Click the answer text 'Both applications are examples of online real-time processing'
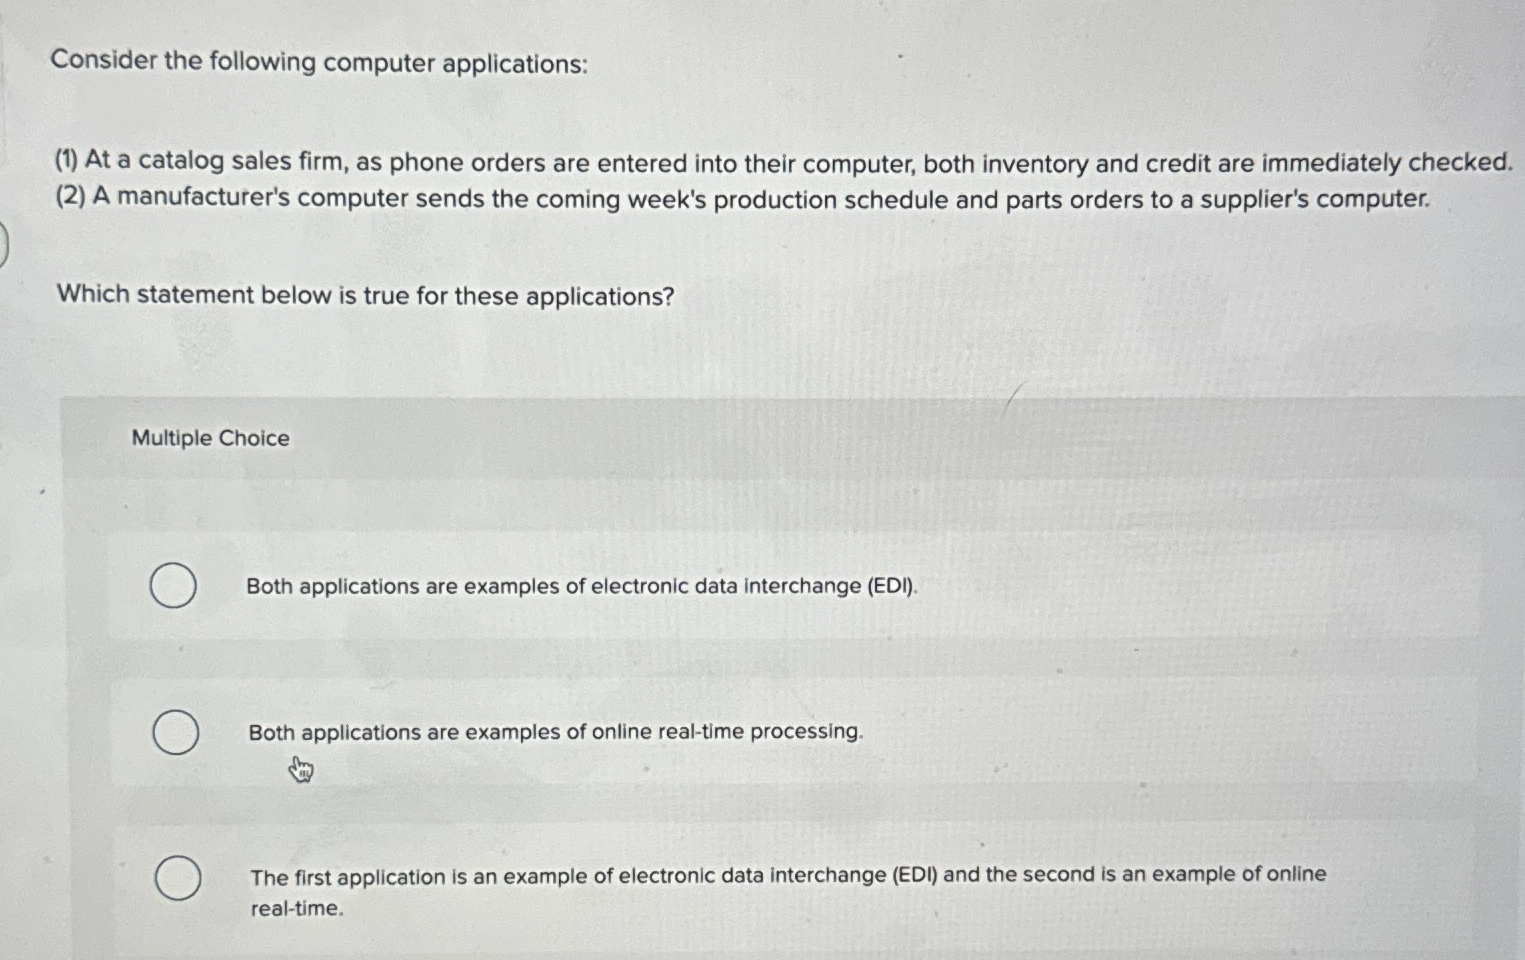This screenshot has width=1525, height=960. coord(555,731)
